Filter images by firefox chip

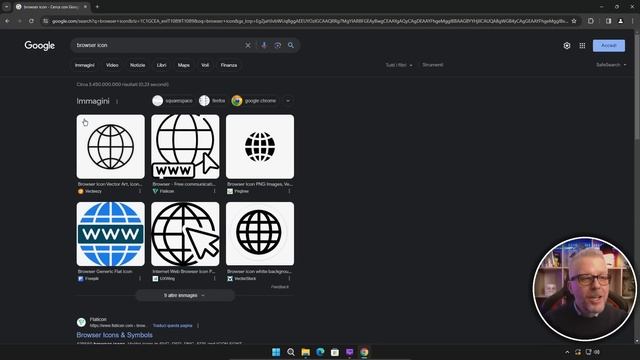(x=213, y=101)
